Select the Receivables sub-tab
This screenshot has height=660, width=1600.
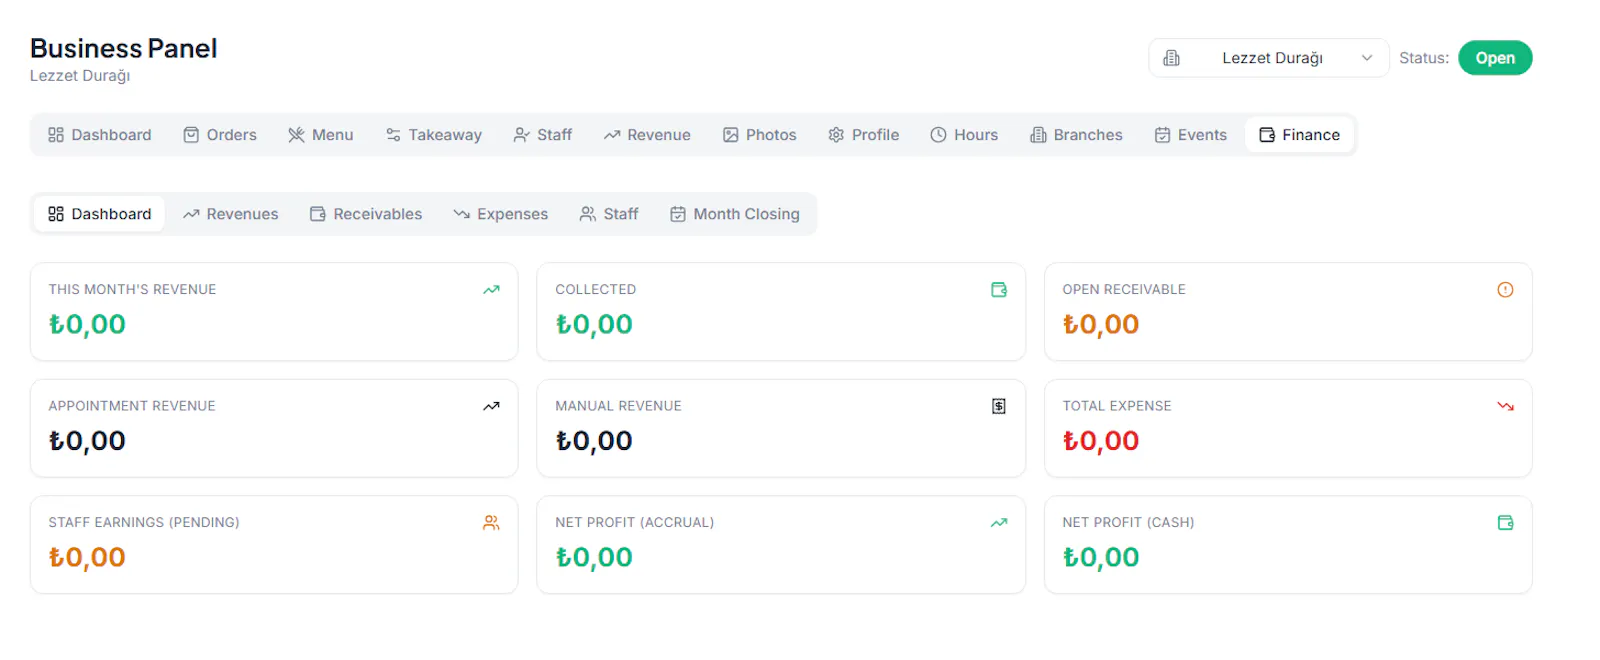pyautogui.click(x=366, y=214)
